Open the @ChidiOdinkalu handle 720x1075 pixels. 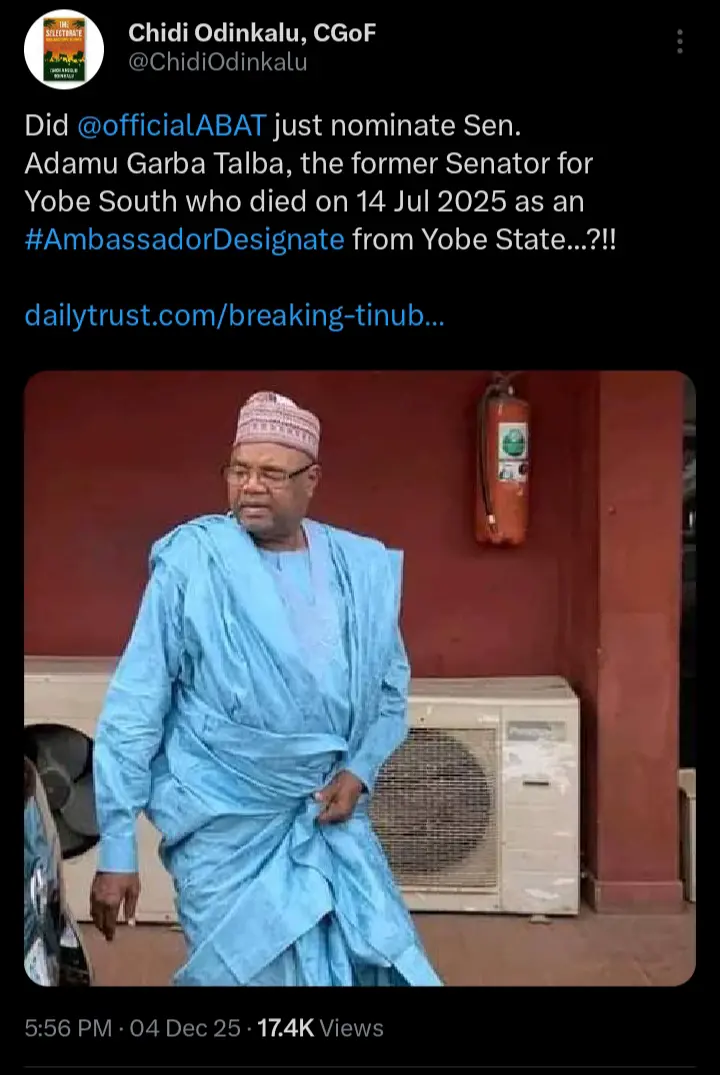pyautogui.click(x=217, y=62)
